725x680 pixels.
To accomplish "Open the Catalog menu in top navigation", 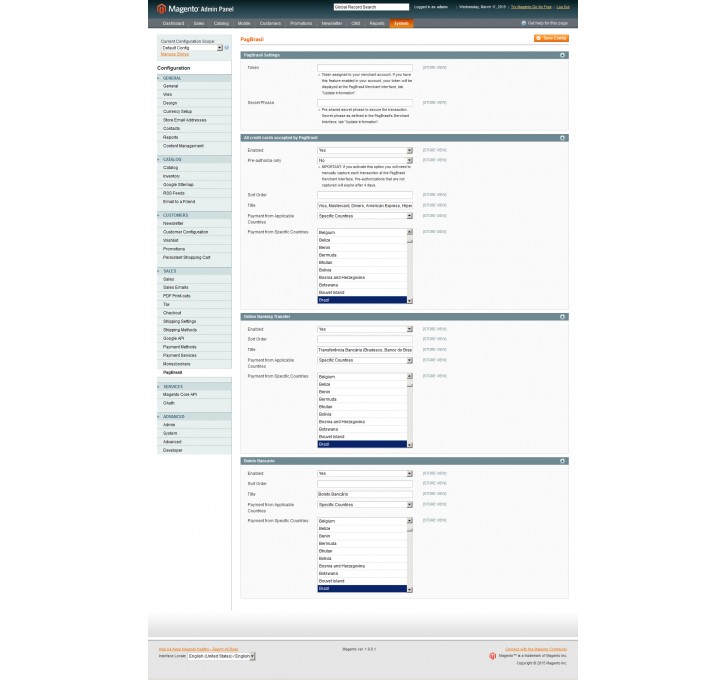I will (221, 24).
